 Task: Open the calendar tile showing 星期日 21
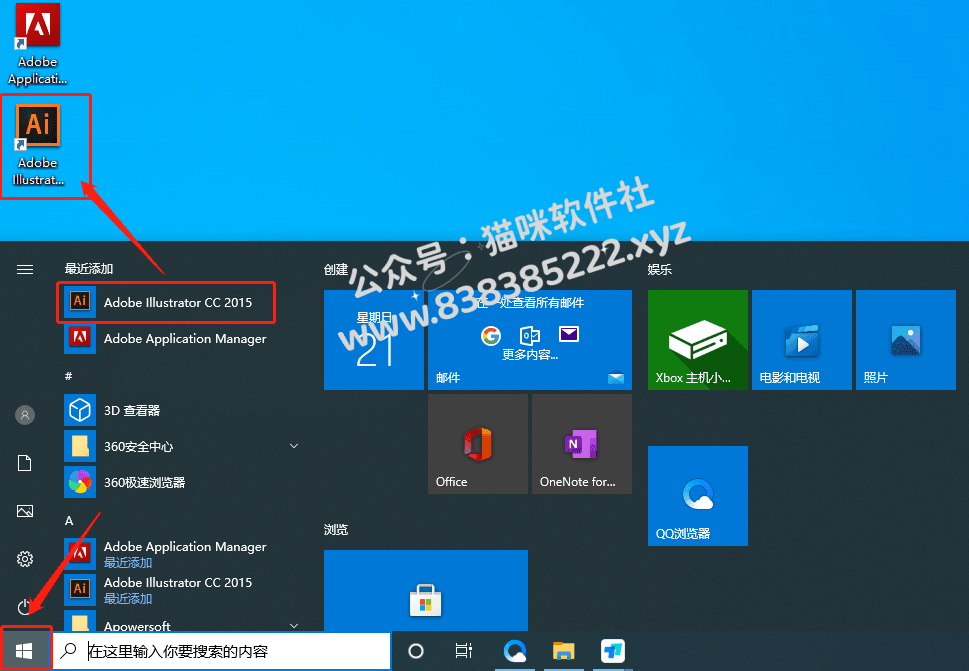[x=374, y=340]
